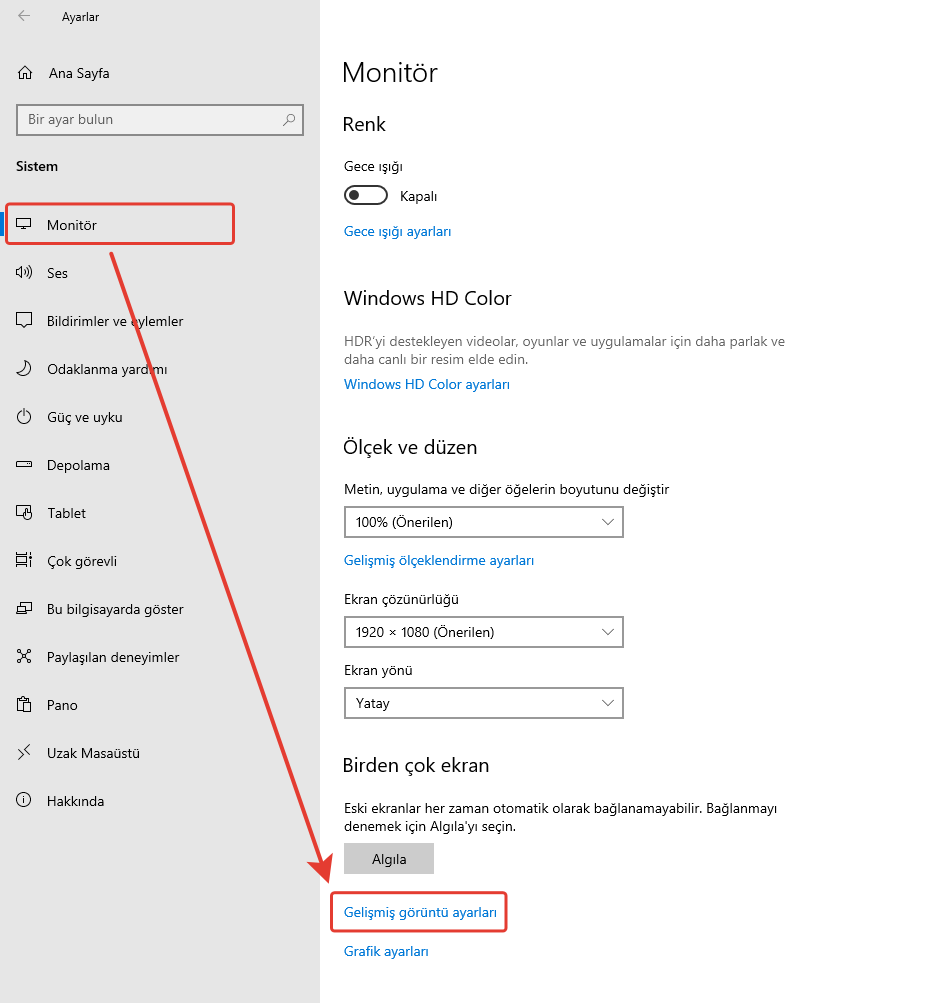Open the 100% (Önerilen) scaling dropdown
This screenshot has width=930, height=1003.
tap(483, 522)
